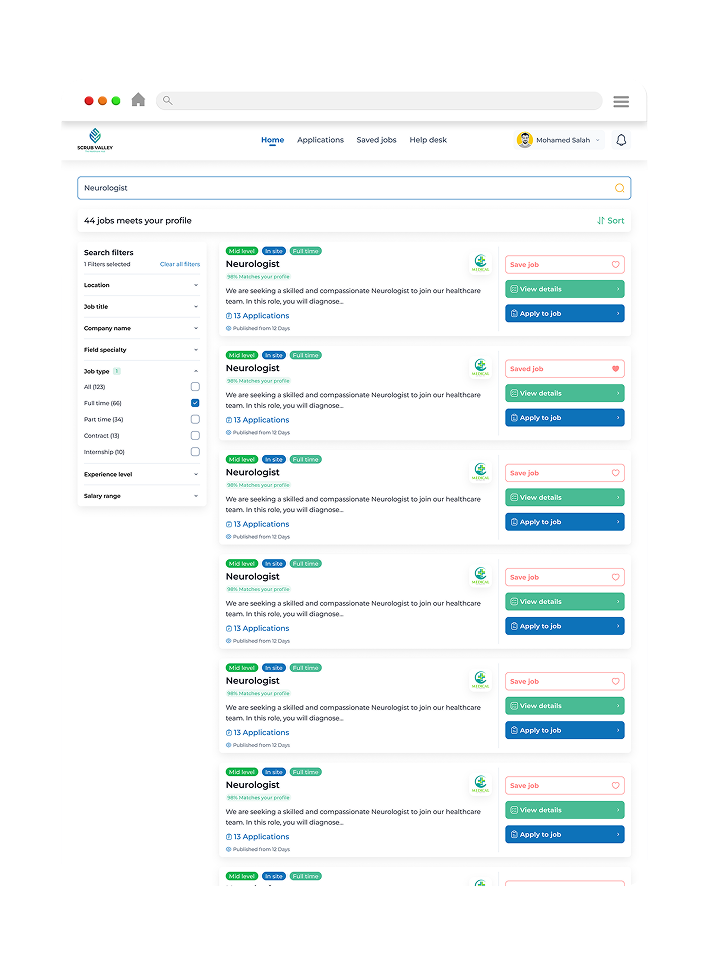
Task: Enable the Part time (34) checkbox
Action: 195,419
